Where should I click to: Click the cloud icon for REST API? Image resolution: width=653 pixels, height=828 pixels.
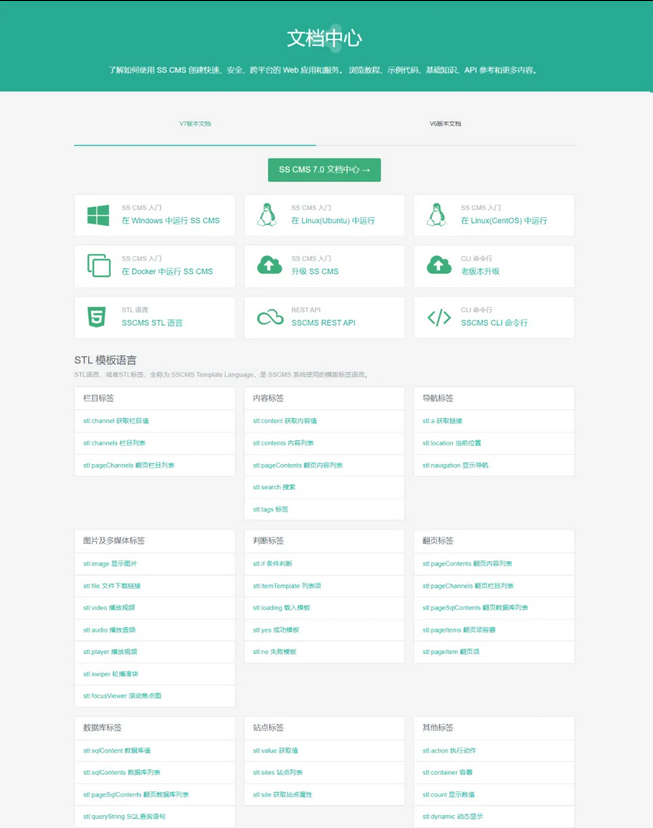(269, 317)
